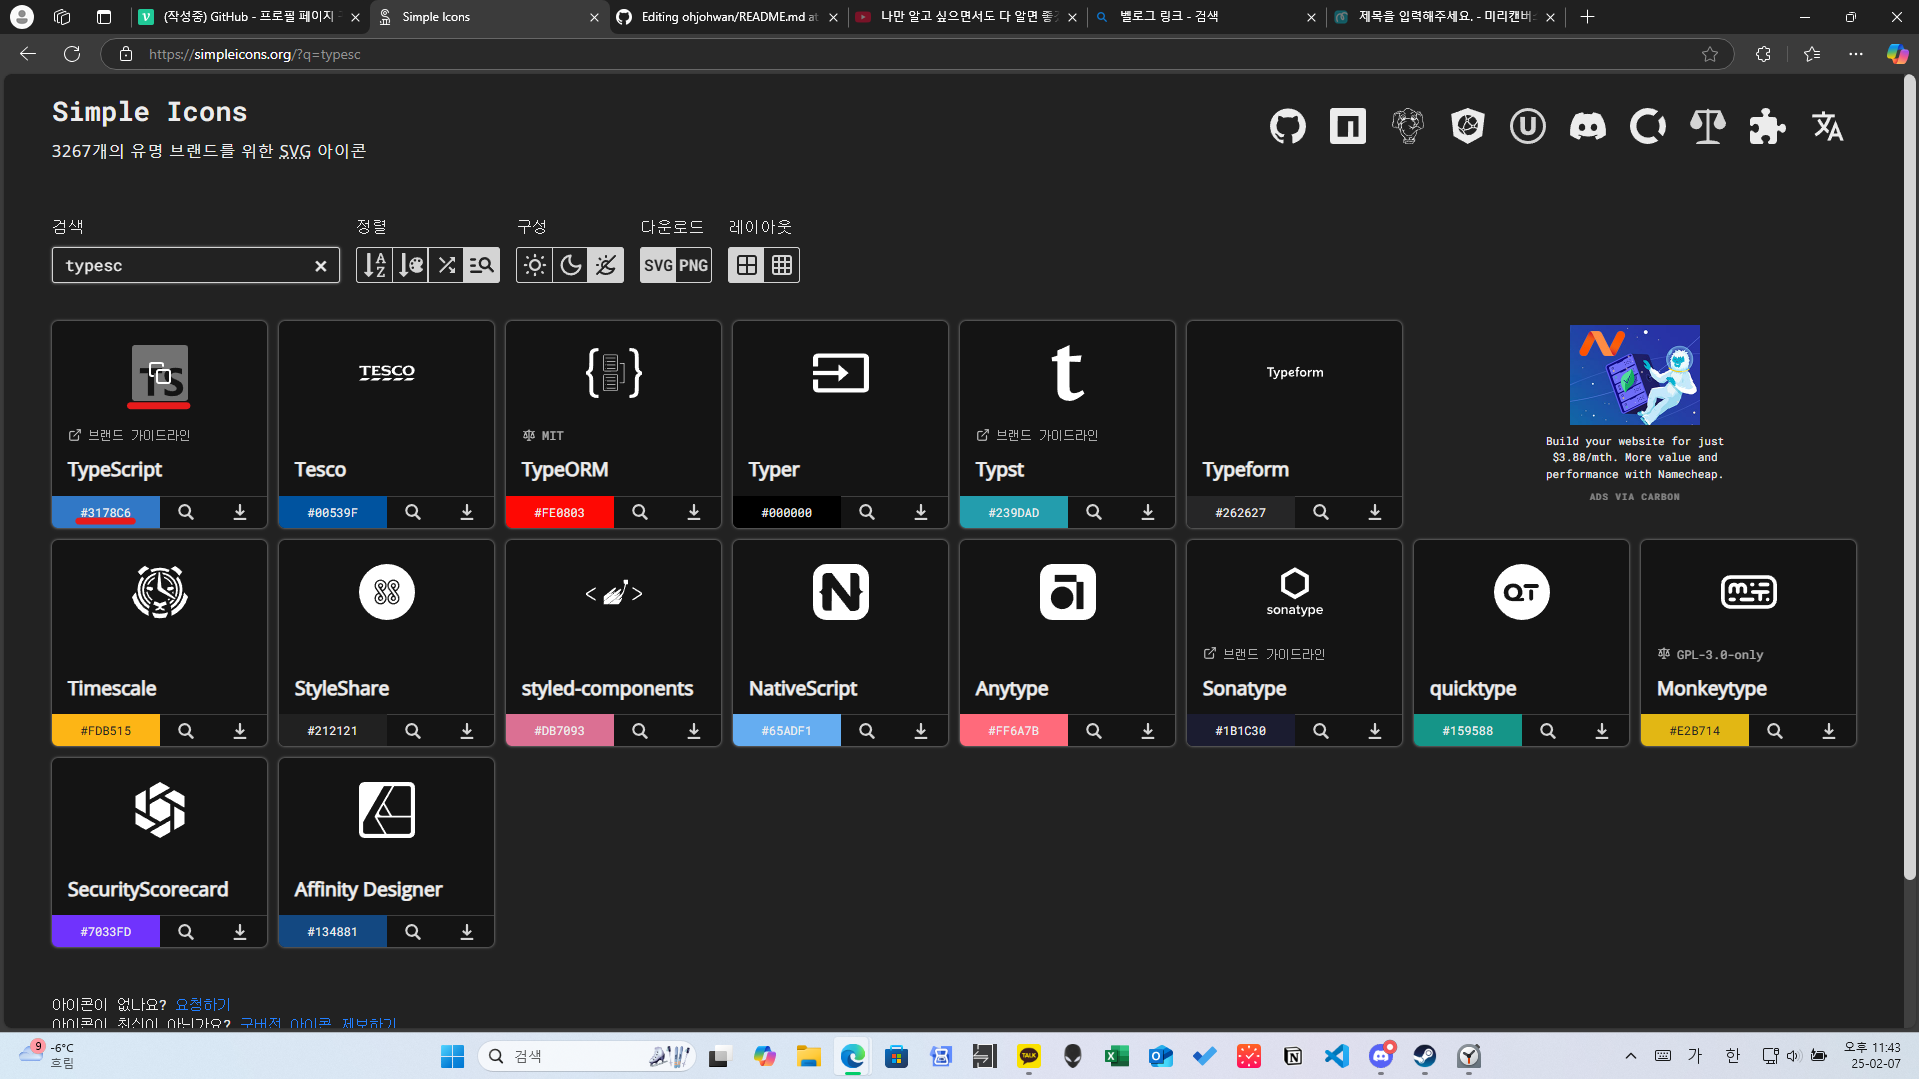Switch to light color scheme
The image size is (1919, 1079).
(535, 265)
